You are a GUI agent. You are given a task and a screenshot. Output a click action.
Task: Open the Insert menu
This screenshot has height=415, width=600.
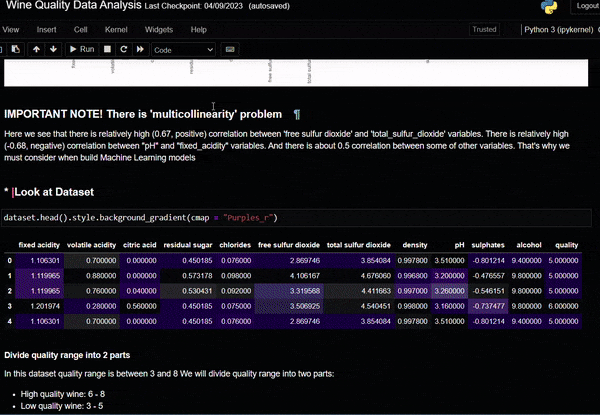(x=46, y=29)
